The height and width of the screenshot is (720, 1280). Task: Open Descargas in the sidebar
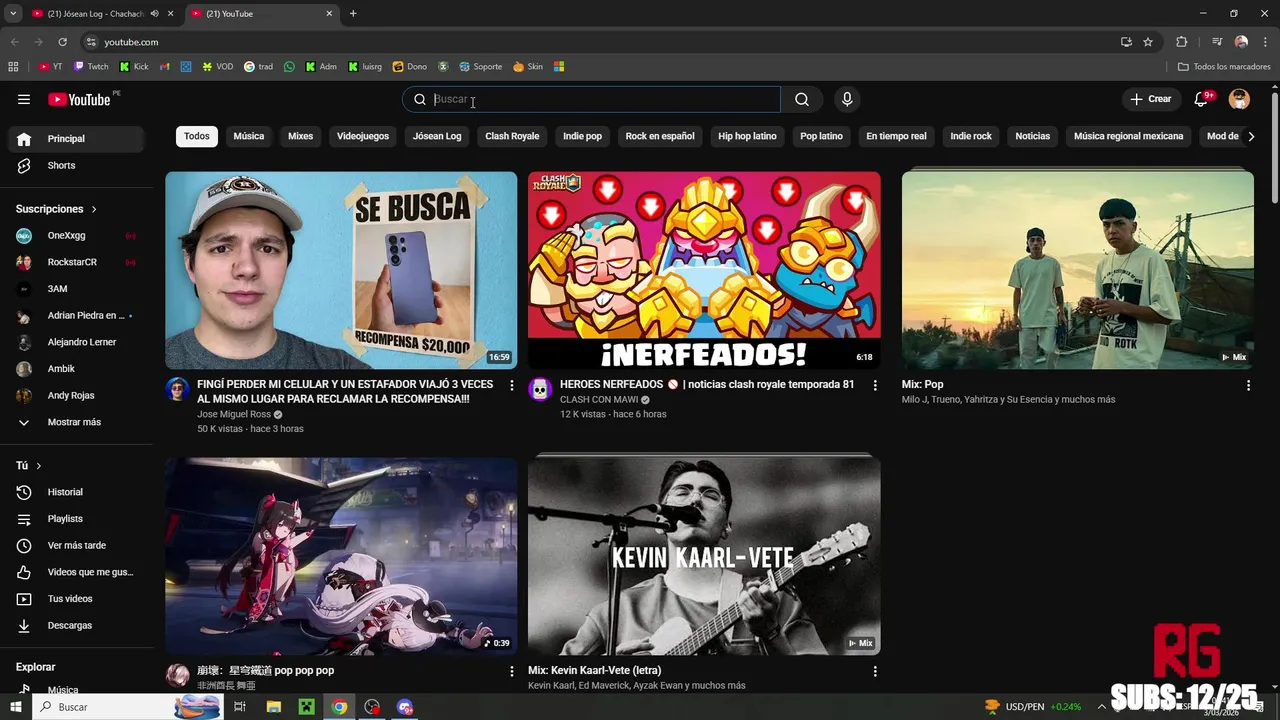76,625
